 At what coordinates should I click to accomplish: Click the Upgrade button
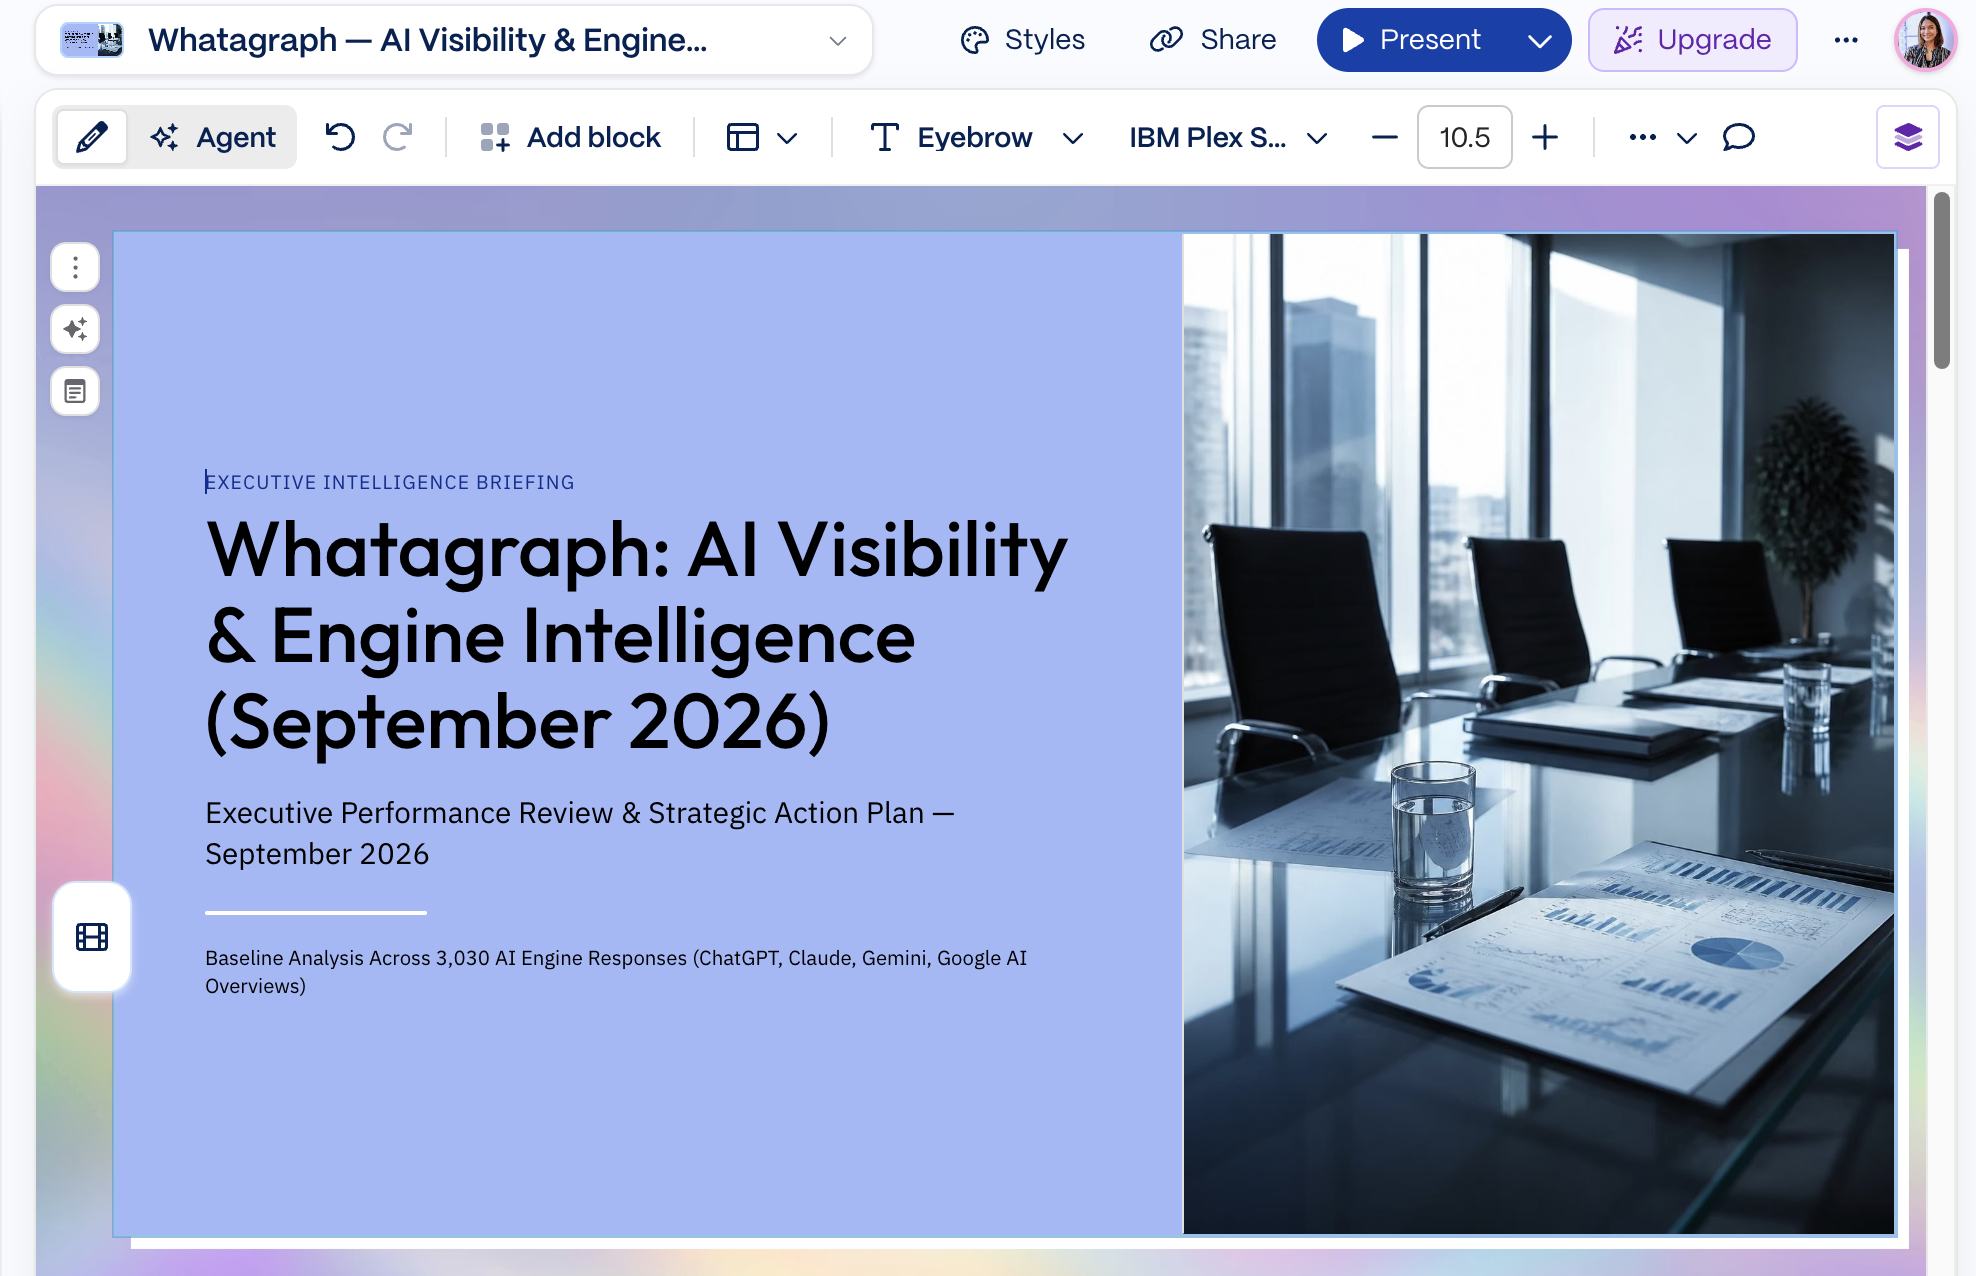coord(1692,40)
